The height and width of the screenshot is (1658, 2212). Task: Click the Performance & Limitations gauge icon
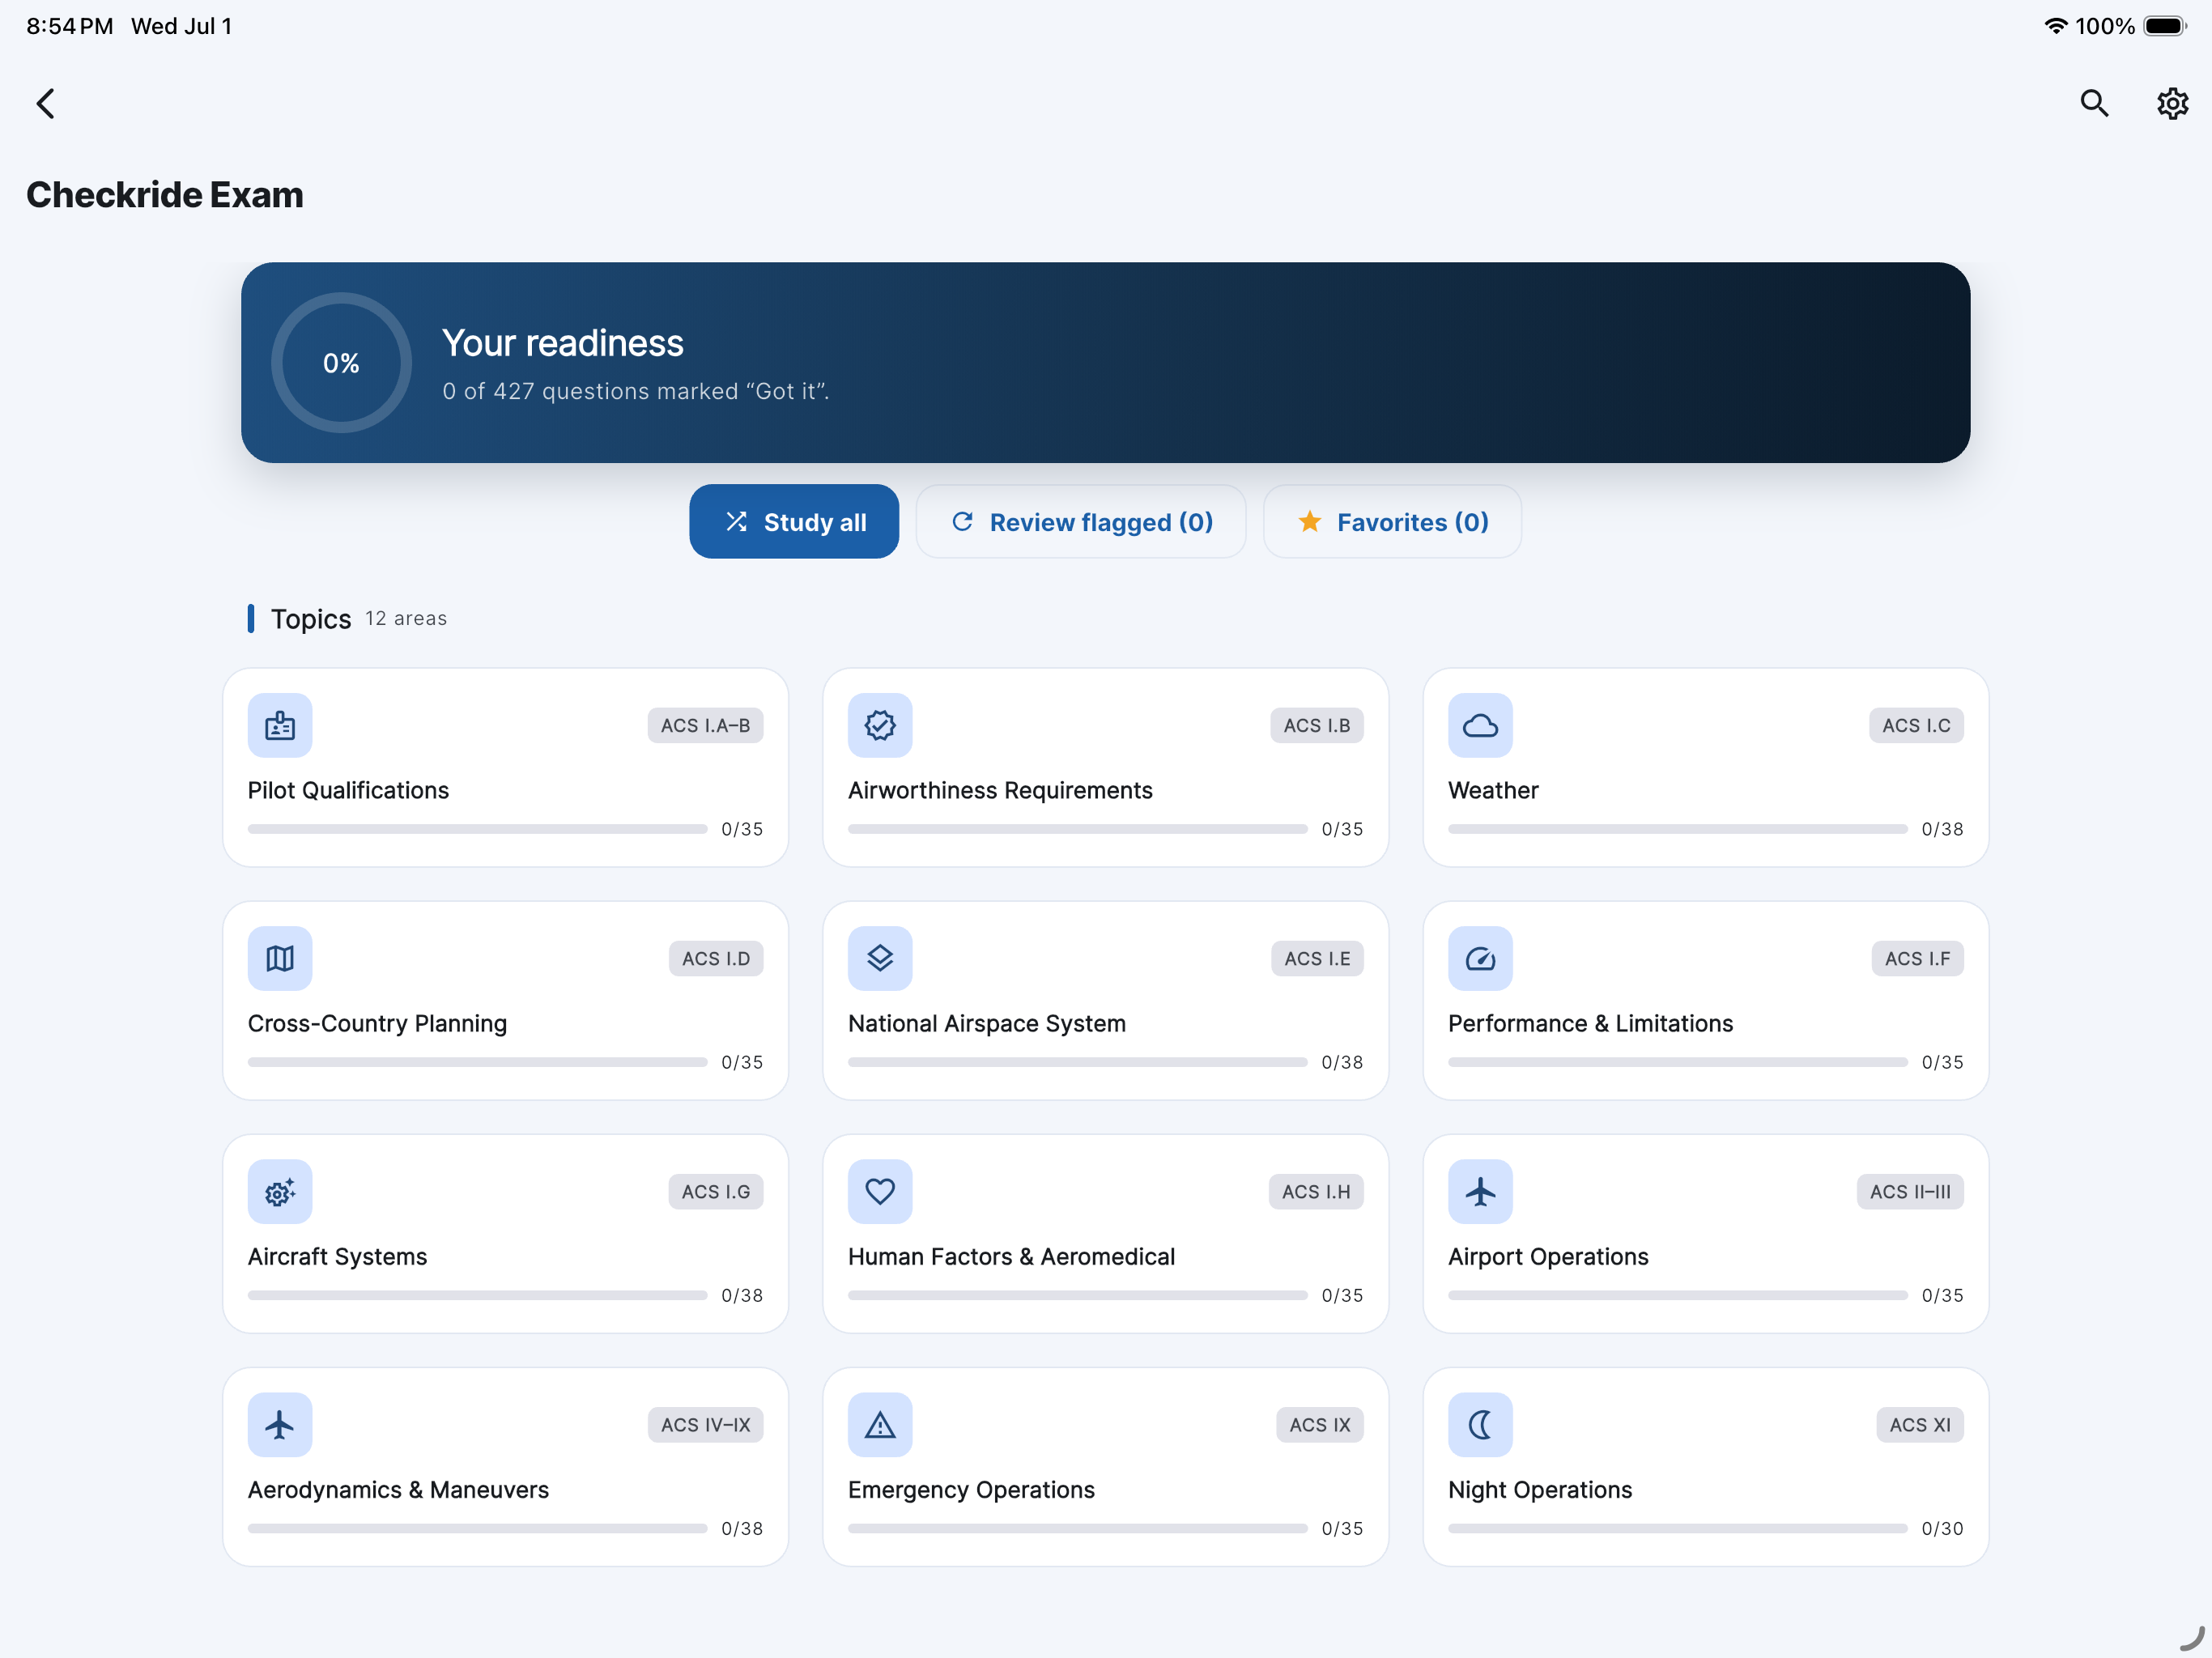1480,958
